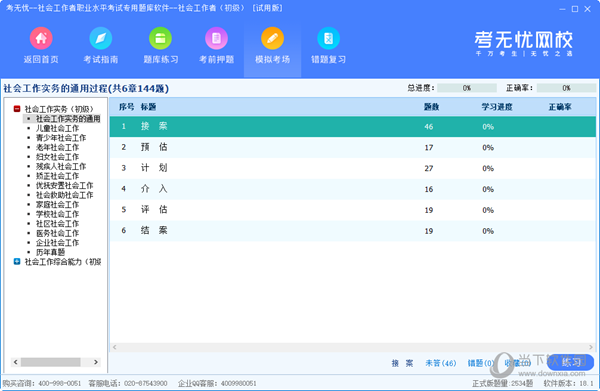600x391 pixels.
Task: Select 残疾人社会工作 in the tree
Action: click(x=61, y=166)
